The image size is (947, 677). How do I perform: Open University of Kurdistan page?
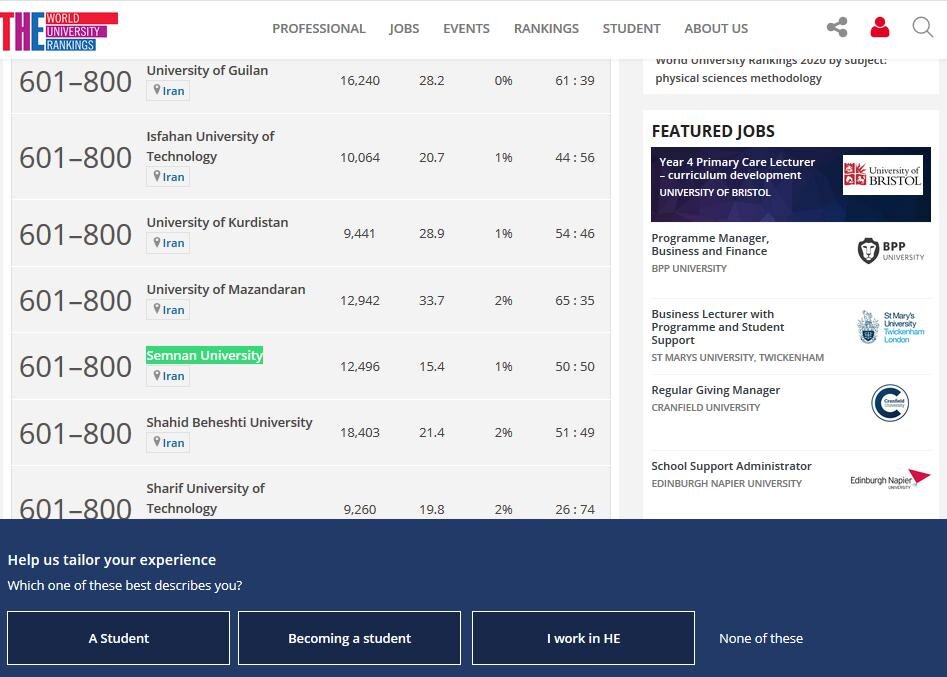click(x=217, y=222)
